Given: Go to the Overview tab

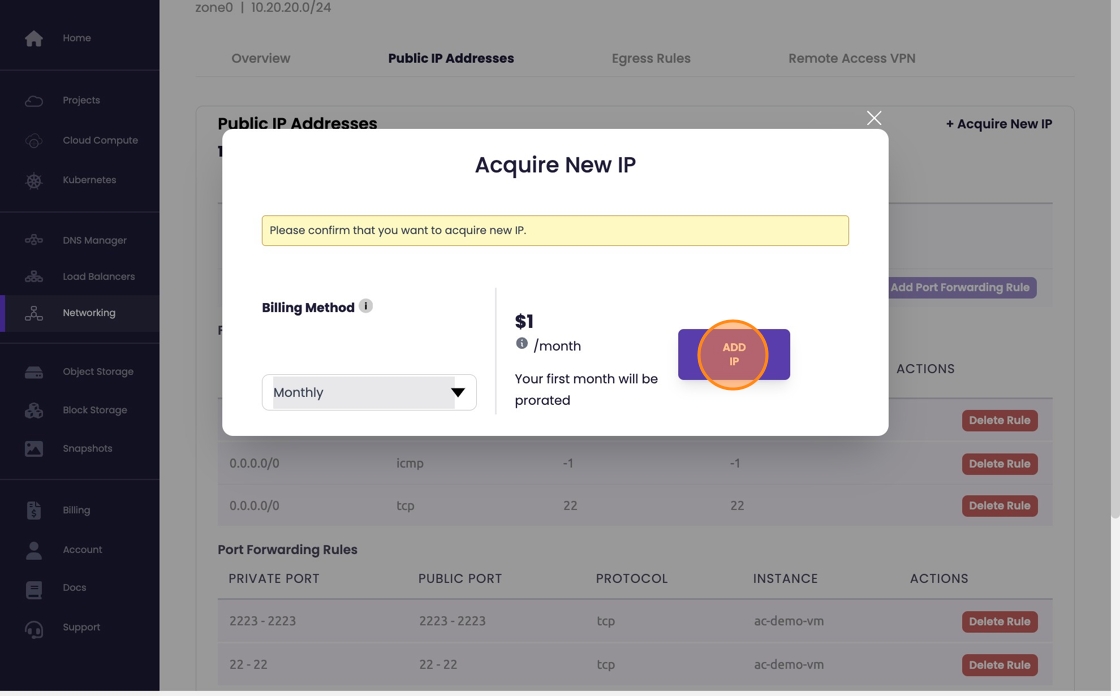Looking at the screenshot, I should pyautogui.click(x=261, y=58).
